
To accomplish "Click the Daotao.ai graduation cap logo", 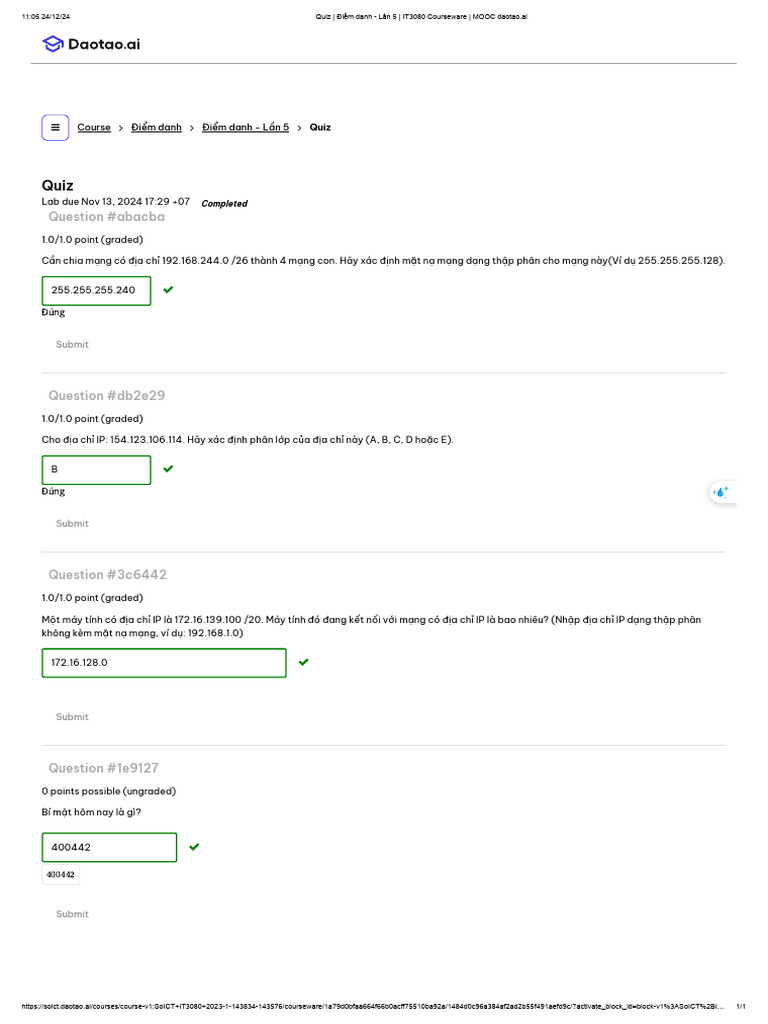I will 52,43.
